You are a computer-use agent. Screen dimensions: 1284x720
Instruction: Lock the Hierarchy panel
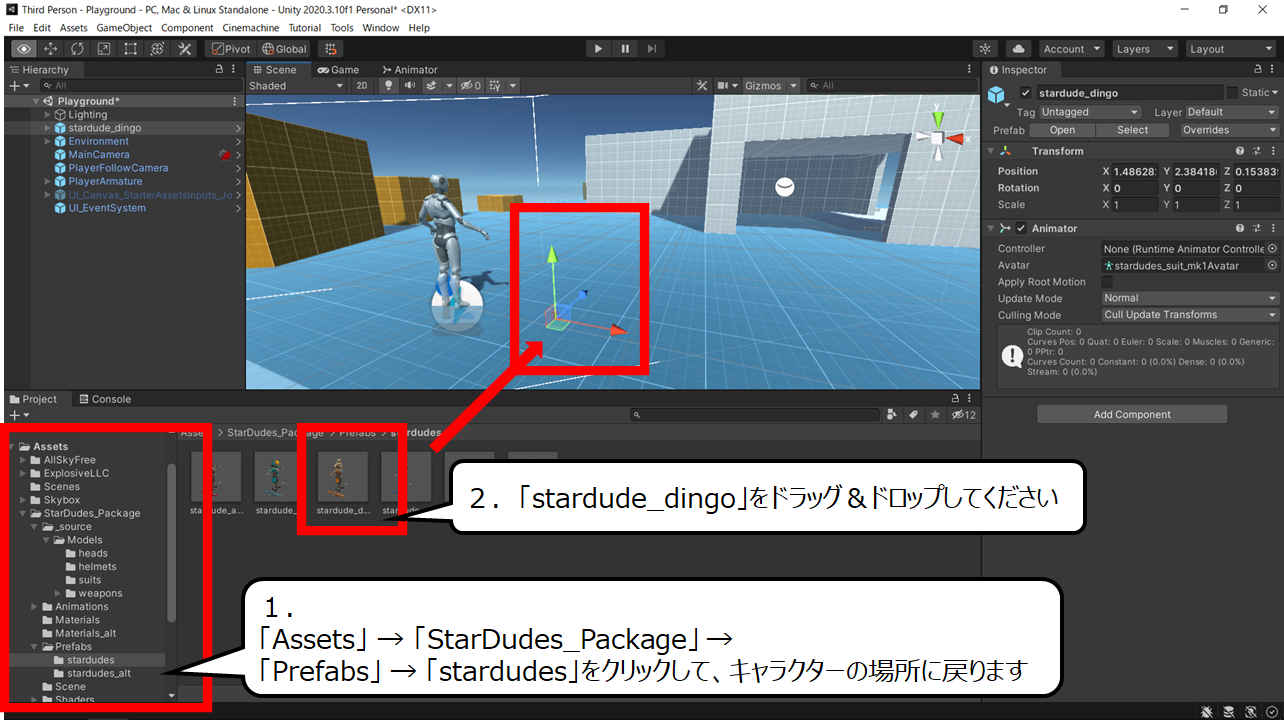220,70
